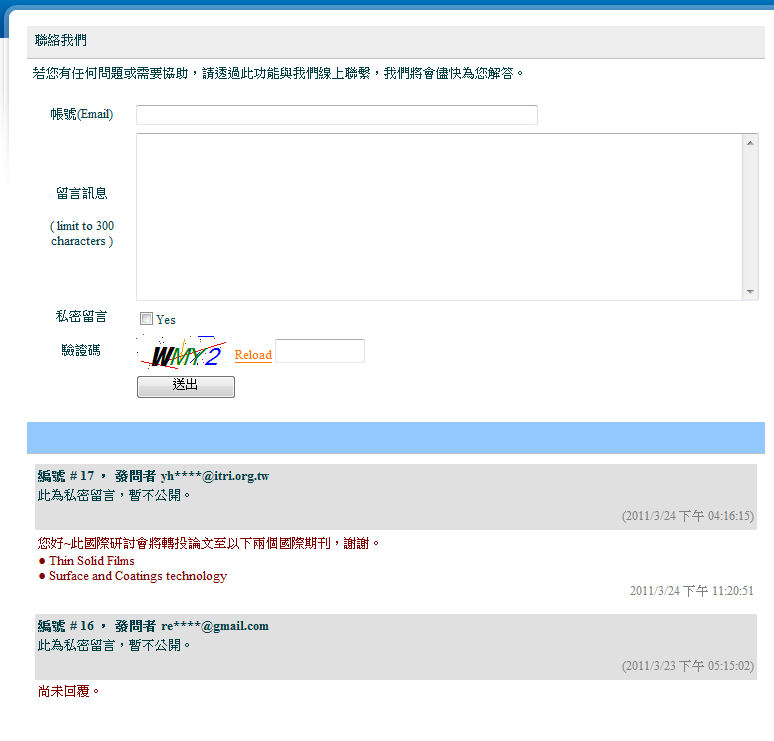Click the 聯絡我們 section header
The width and height of the screenshot is (774, 741).
point(61,41)
